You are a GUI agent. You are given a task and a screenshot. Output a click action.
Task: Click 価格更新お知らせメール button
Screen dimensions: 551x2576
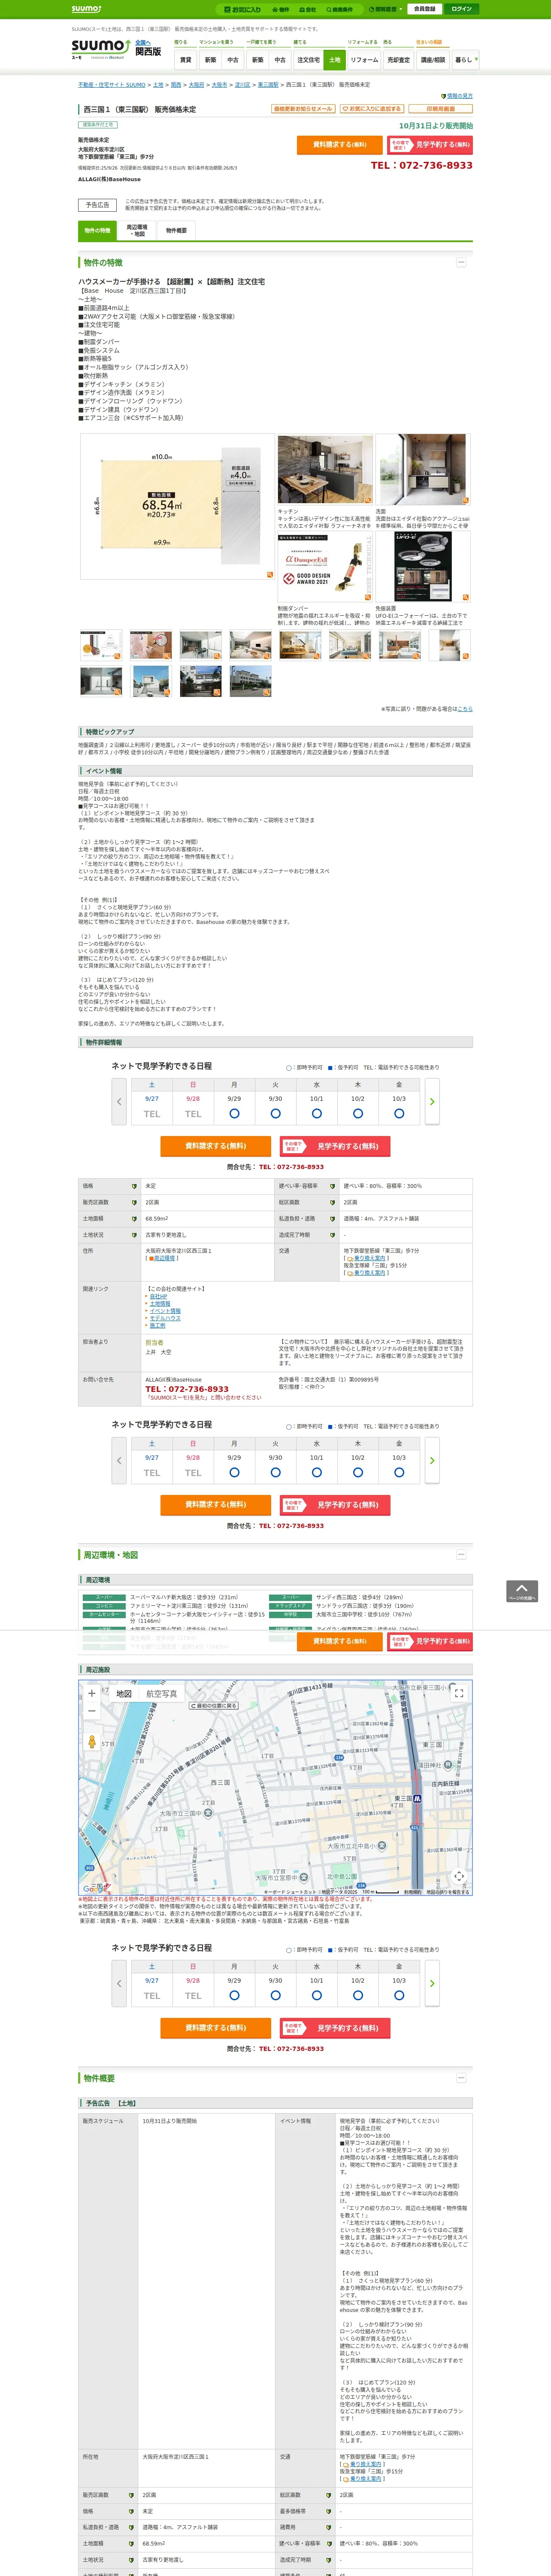(x=303, y=109)
